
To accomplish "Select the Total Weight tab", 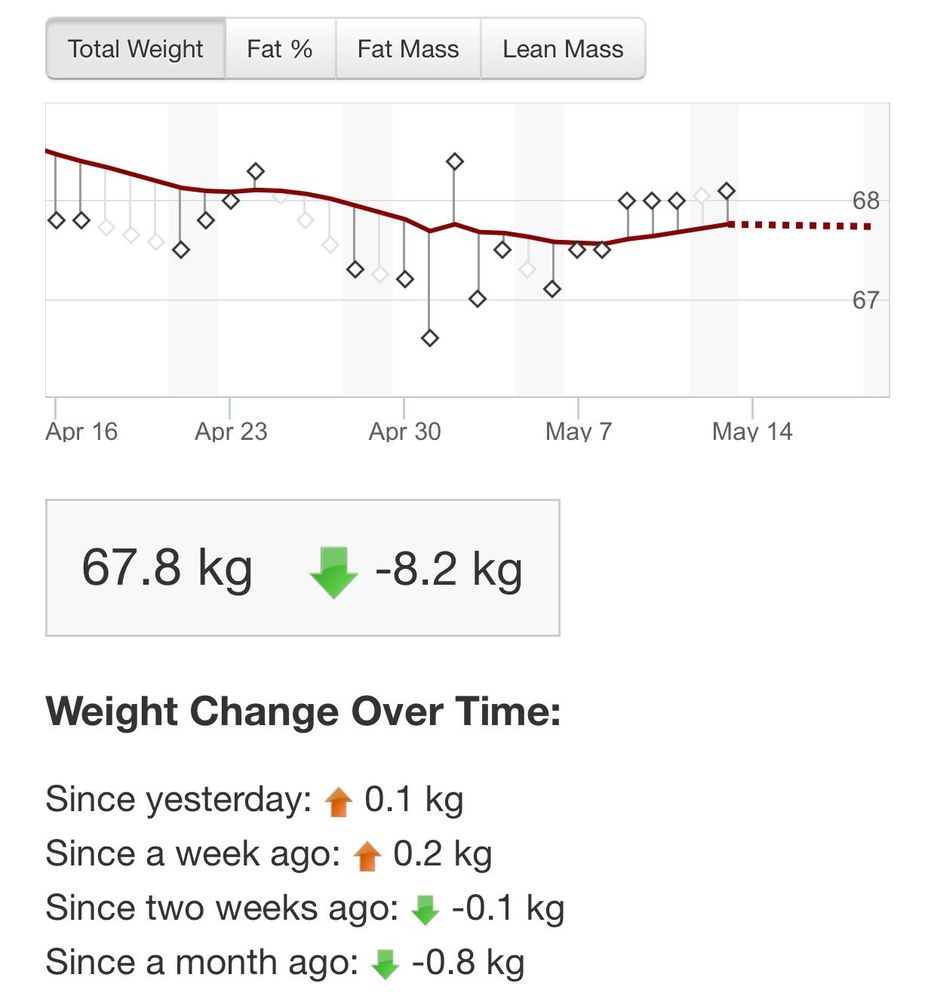I will pyautogui.click(x=135, y=49).
